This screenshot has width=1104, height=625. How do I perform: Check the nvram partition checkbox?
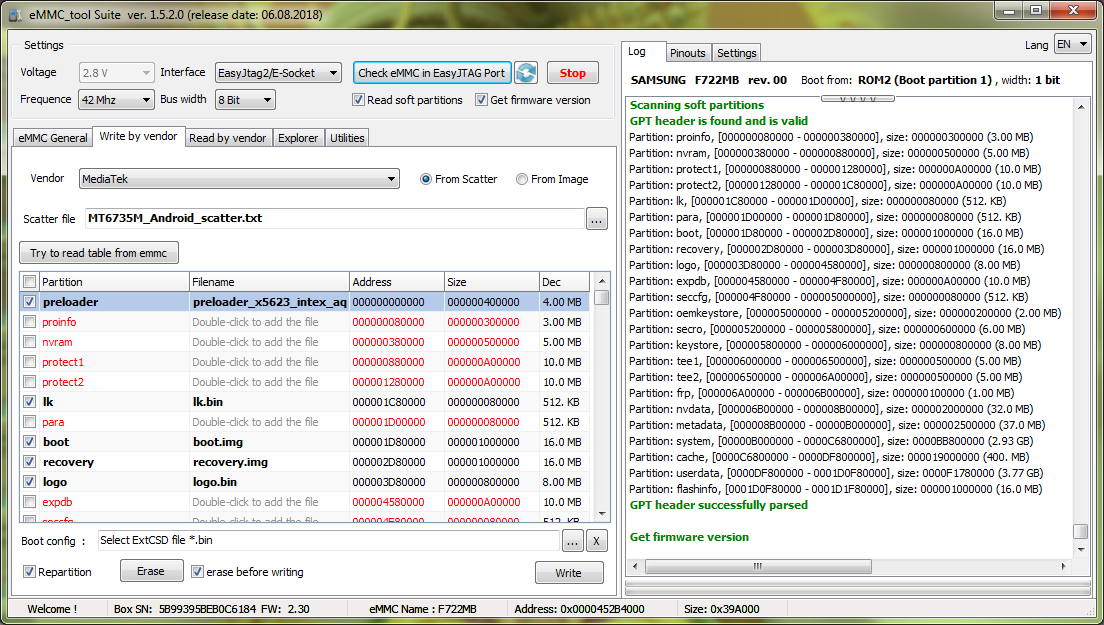point(30,342)
